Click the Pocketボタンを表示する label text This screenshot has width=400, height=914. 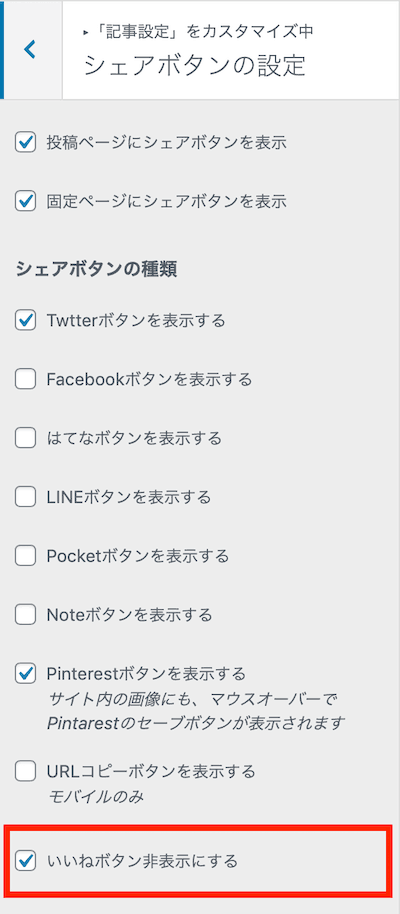point(138,556)
